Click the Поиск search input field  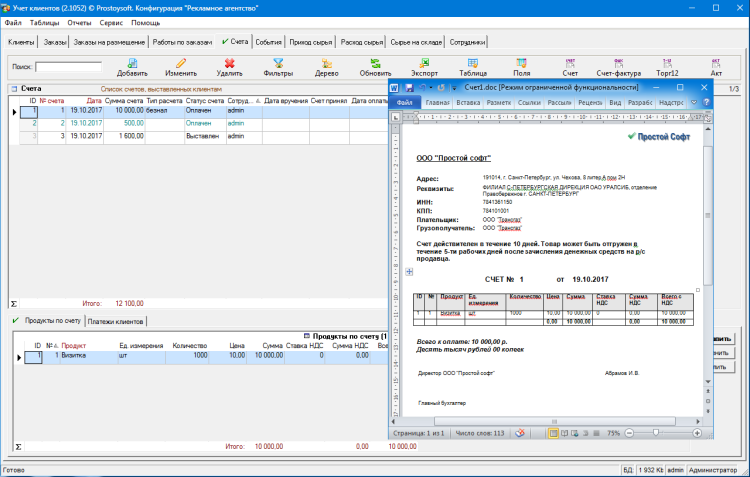tap(68, 67)
